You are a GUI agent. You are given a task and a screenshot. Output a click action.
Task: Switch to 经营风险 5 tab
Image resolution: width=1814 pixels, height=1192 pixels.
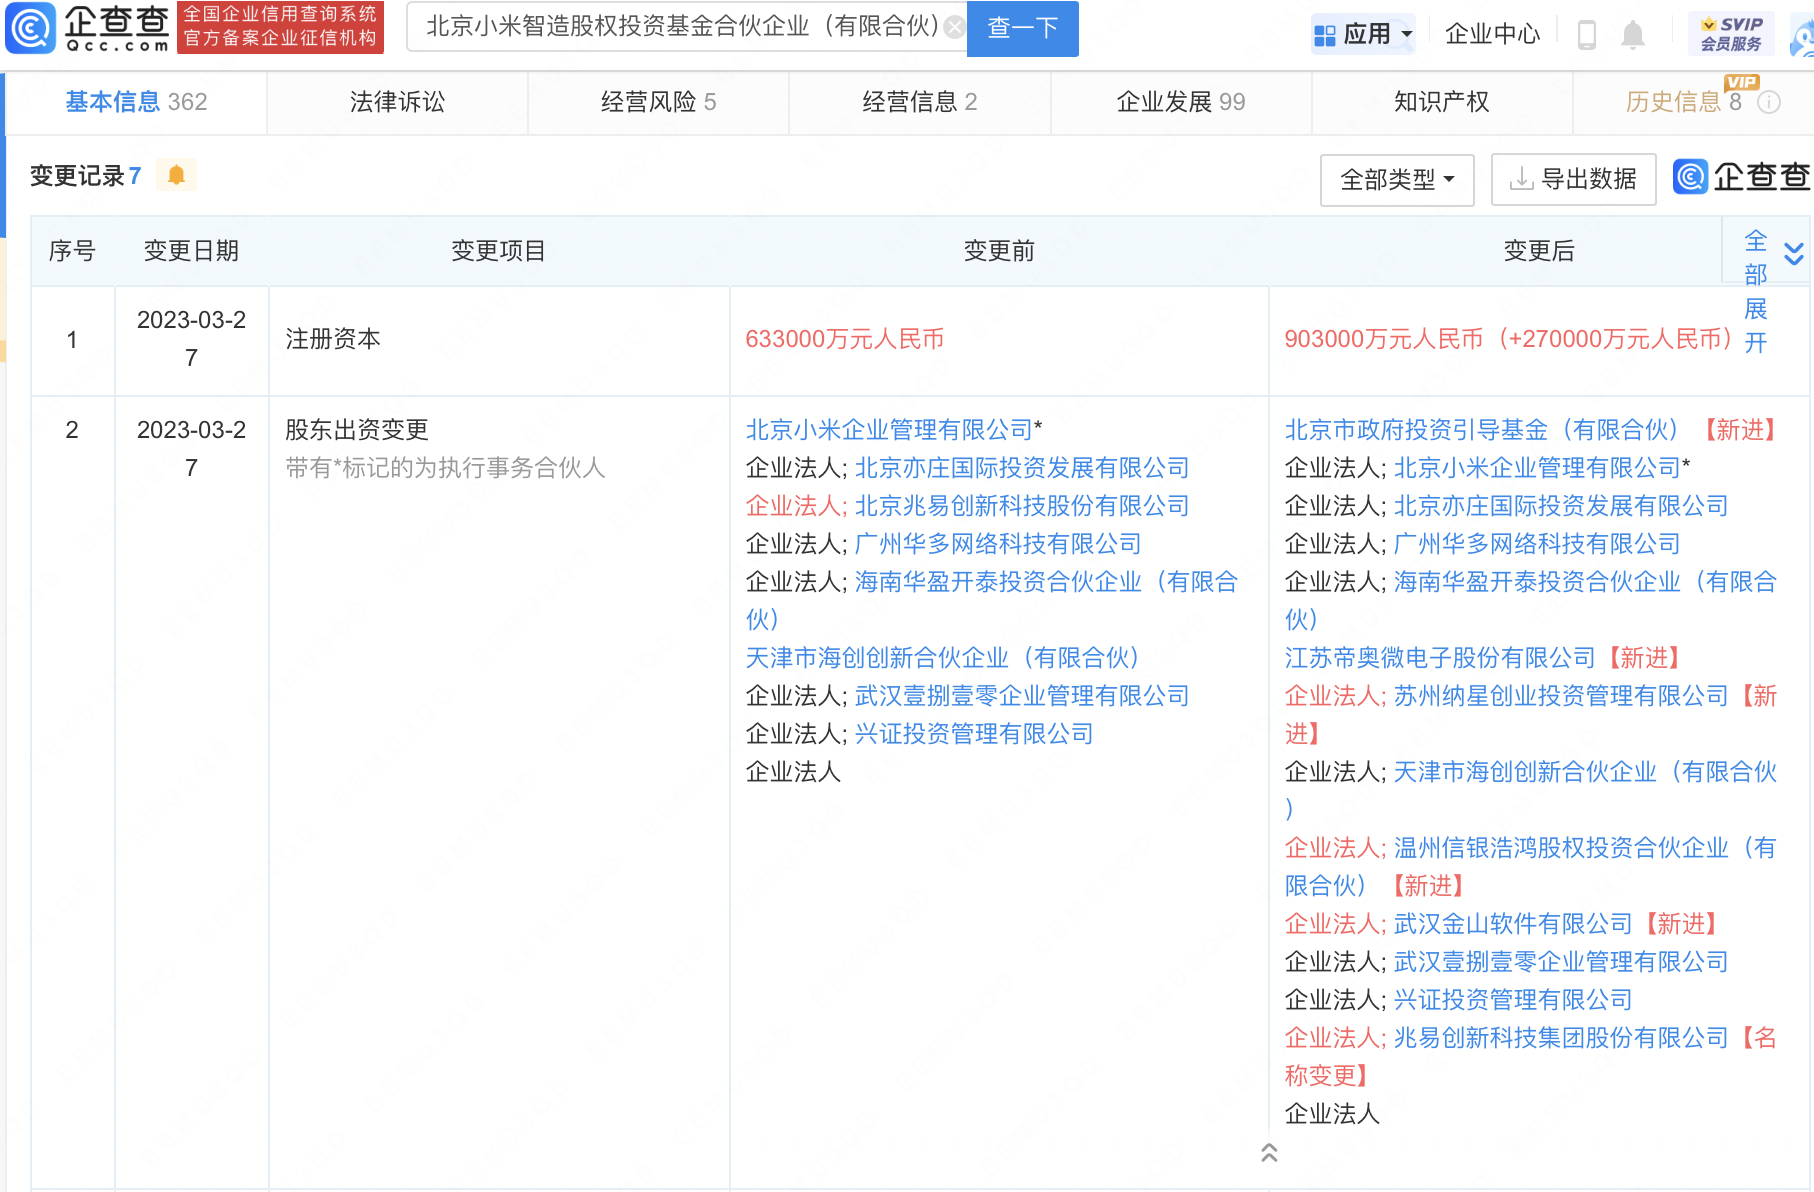tap(658, 102)
